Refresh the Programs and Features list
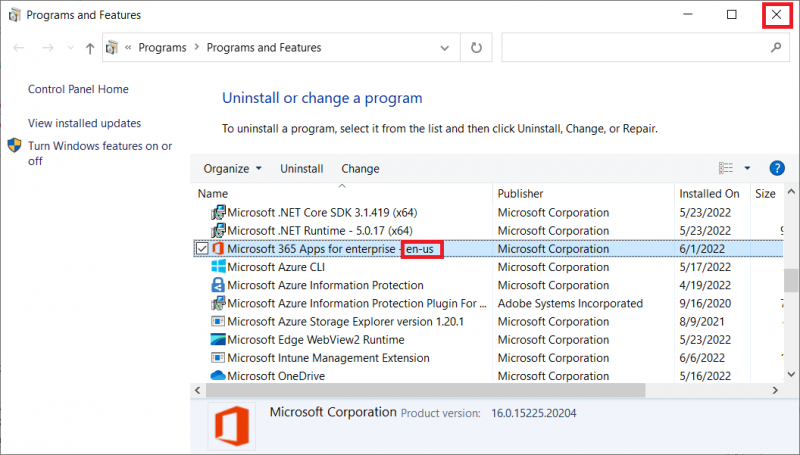Screen dimensions: 800x455 coord(476,47)
